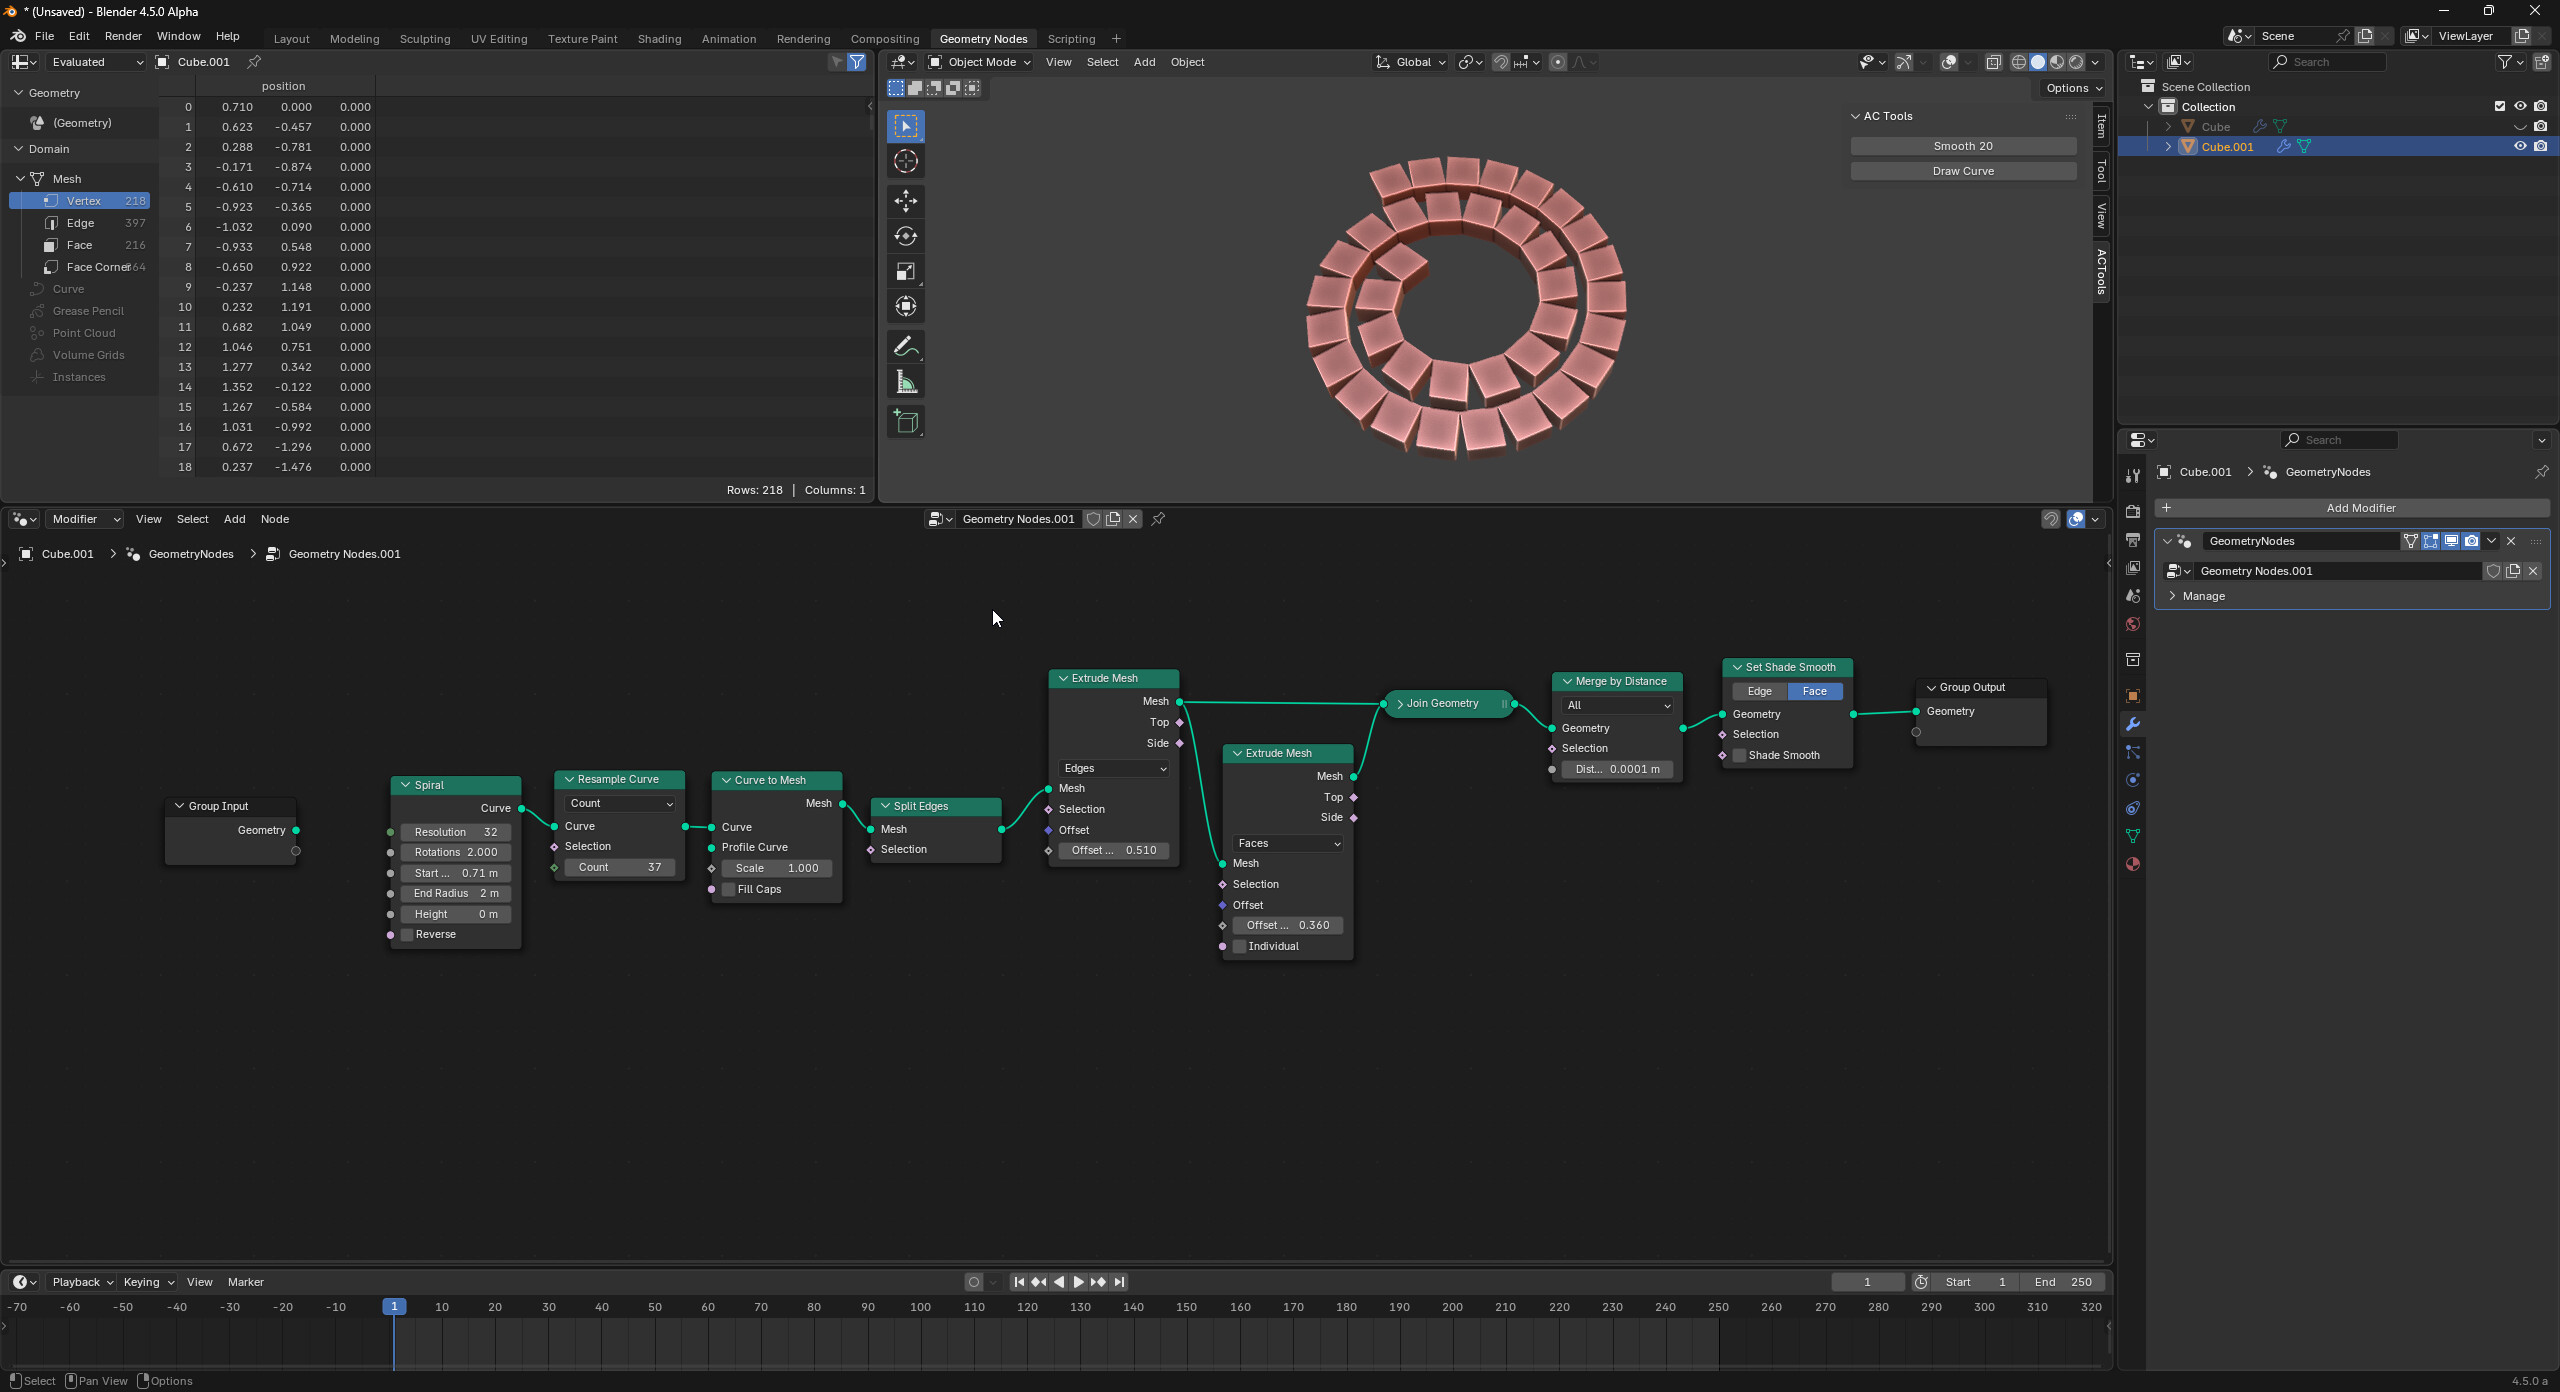Pin the Geometry Nodes.001 node tree

coord(1158,519)
